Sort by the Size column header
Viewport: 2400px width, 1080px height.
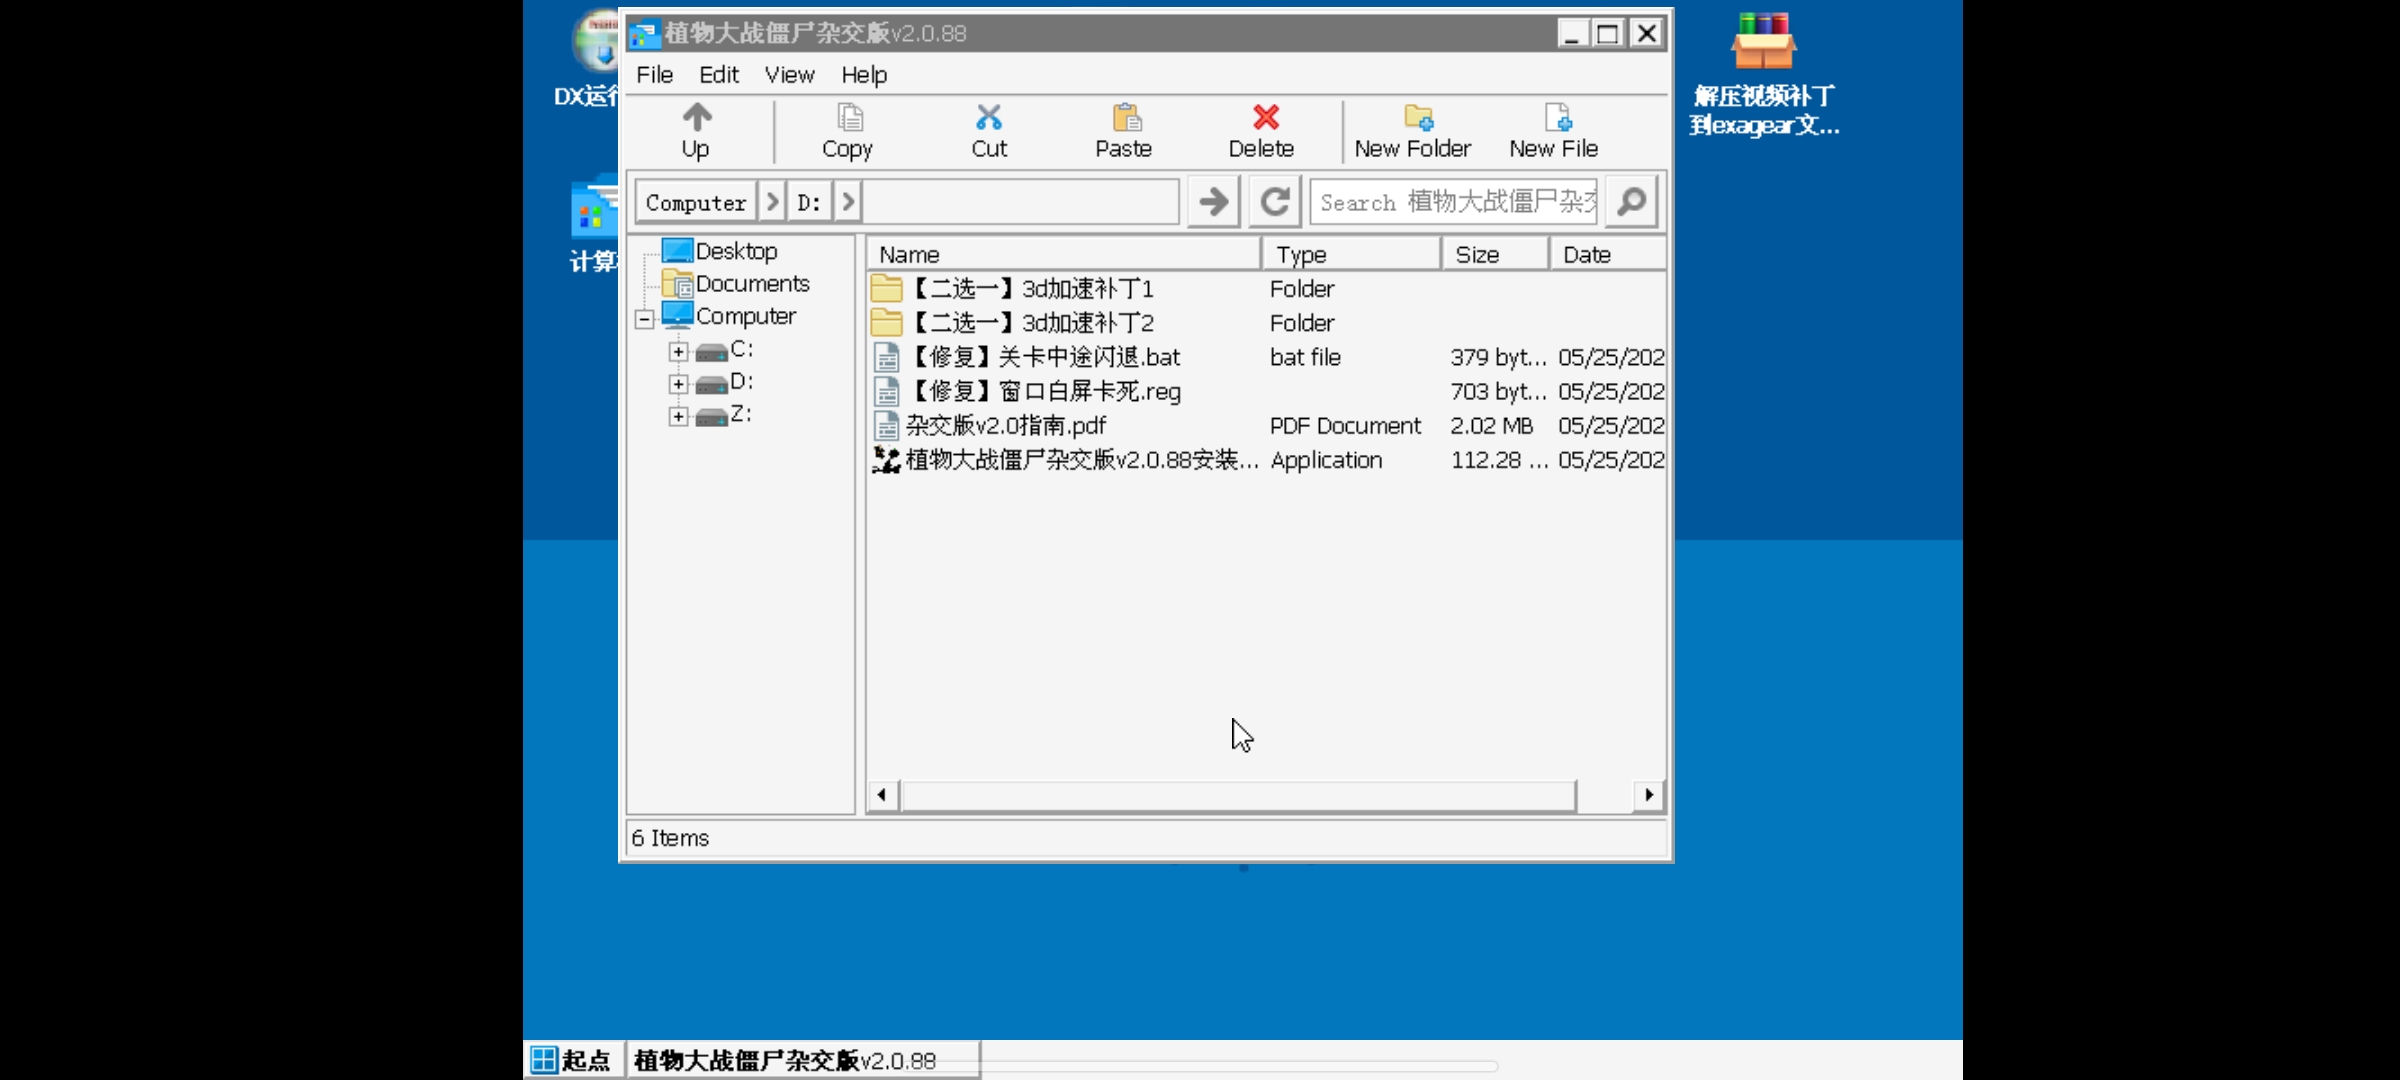coord(1495,255)
